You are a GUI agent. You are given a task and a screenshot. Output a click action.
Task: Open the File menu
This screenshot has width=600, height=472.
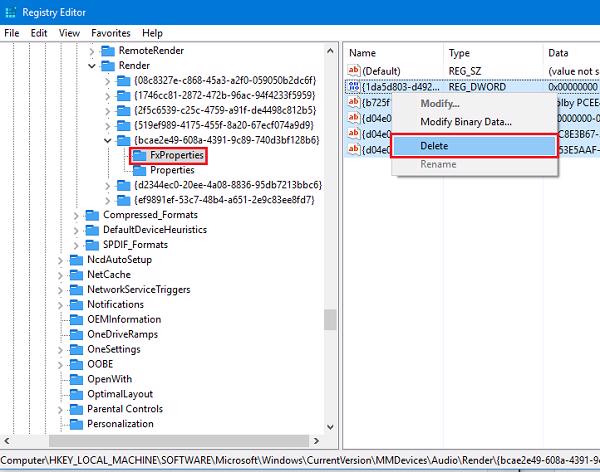pyautogui.click(x=13, y=33)
